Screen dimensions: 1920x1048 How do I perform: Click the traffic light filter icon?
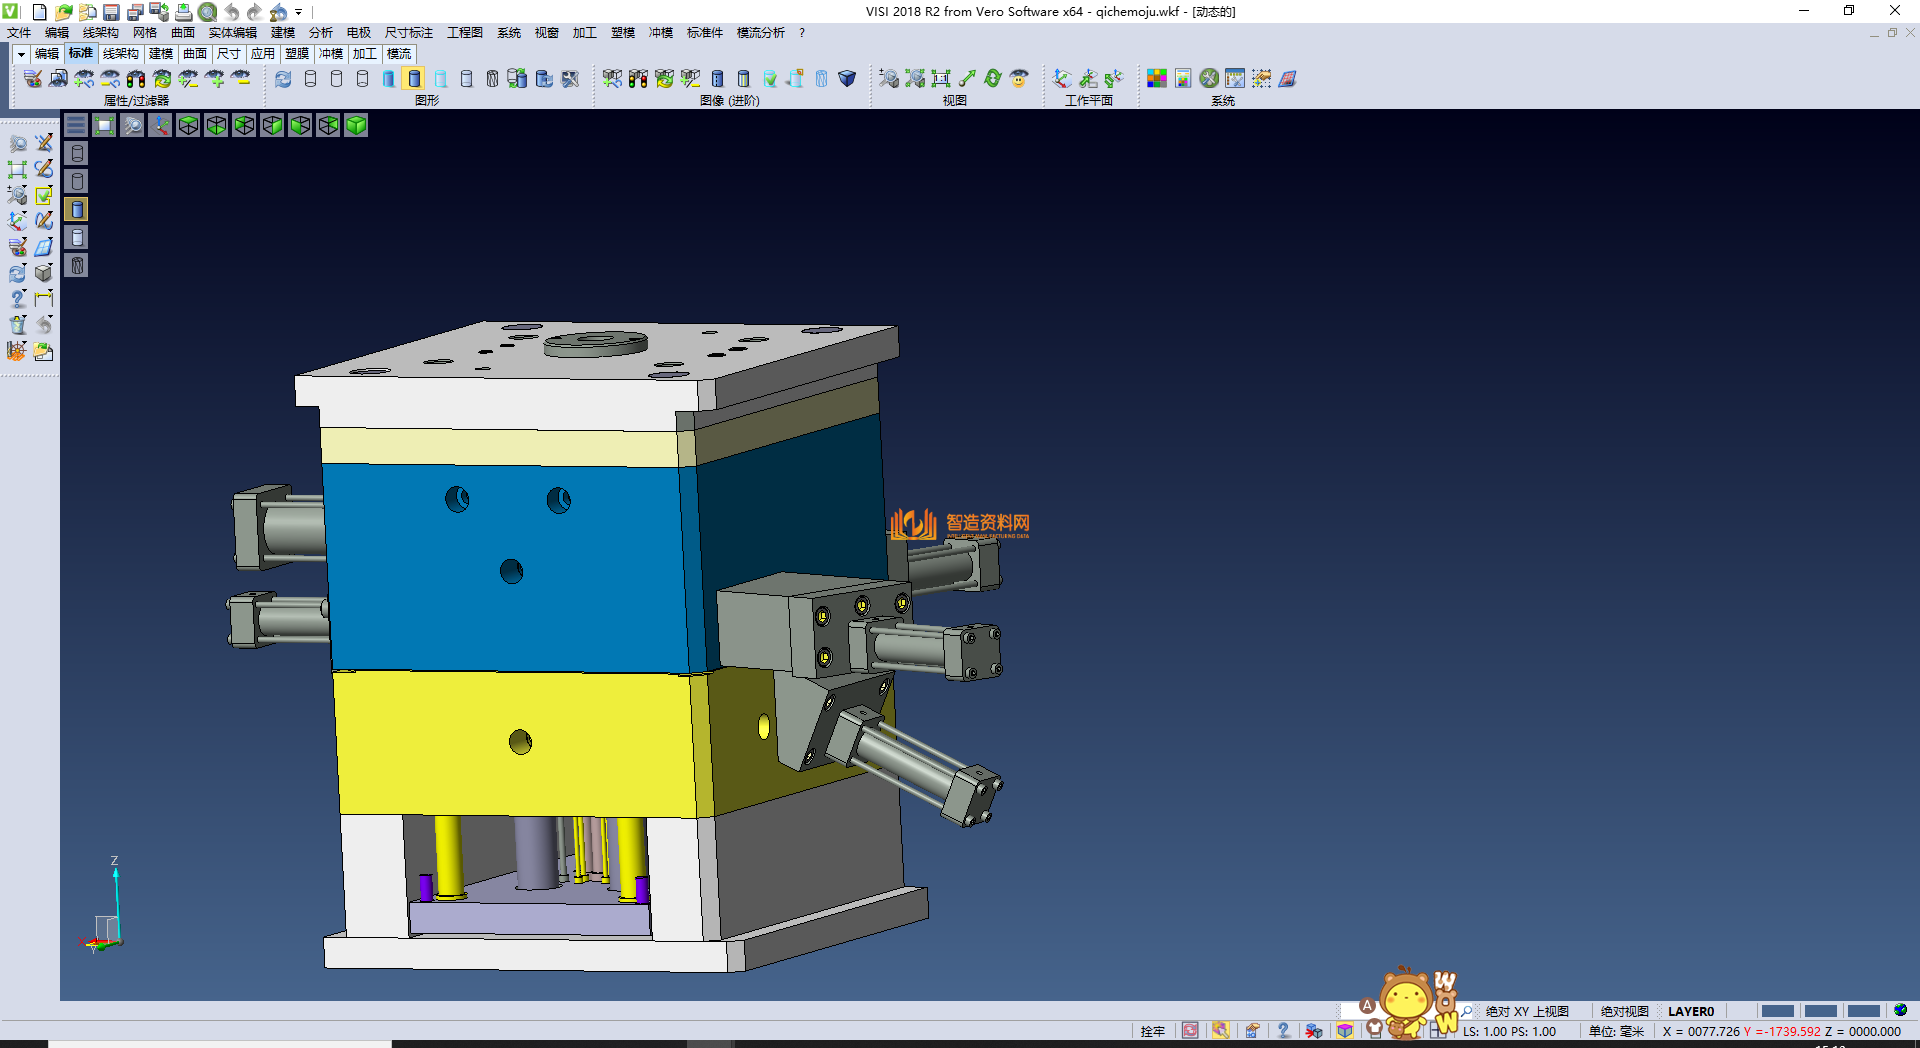[x=136, y=79]
